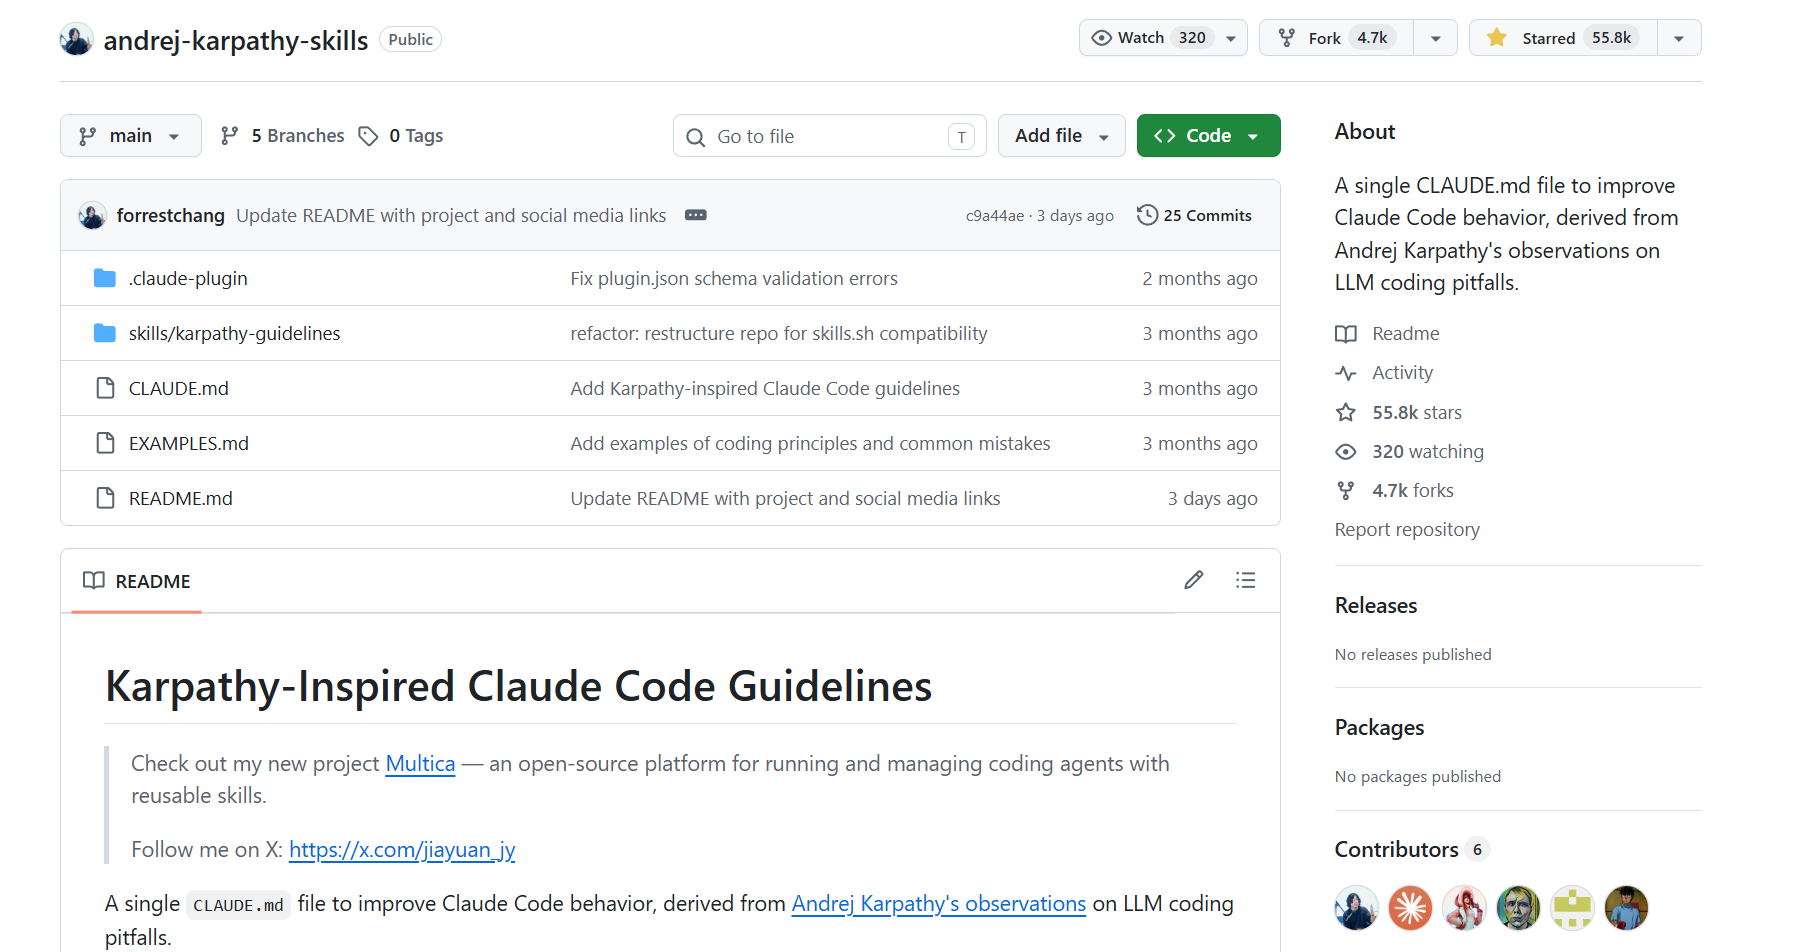Click the file icon next to EXAMPLES.md
The height and width of the screenshot is (952, 1803).
coord(105,443)
